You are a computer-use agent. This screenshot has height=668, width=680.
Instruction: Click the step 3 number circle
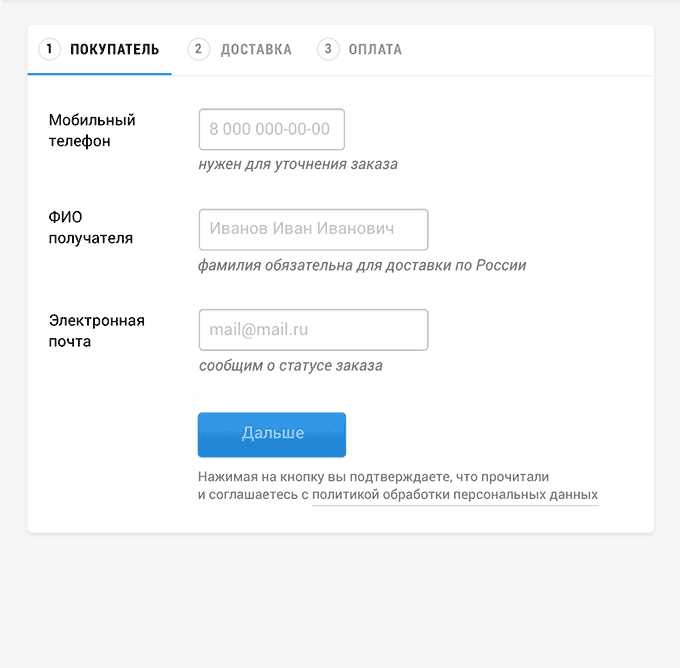[x=328, y=49]
